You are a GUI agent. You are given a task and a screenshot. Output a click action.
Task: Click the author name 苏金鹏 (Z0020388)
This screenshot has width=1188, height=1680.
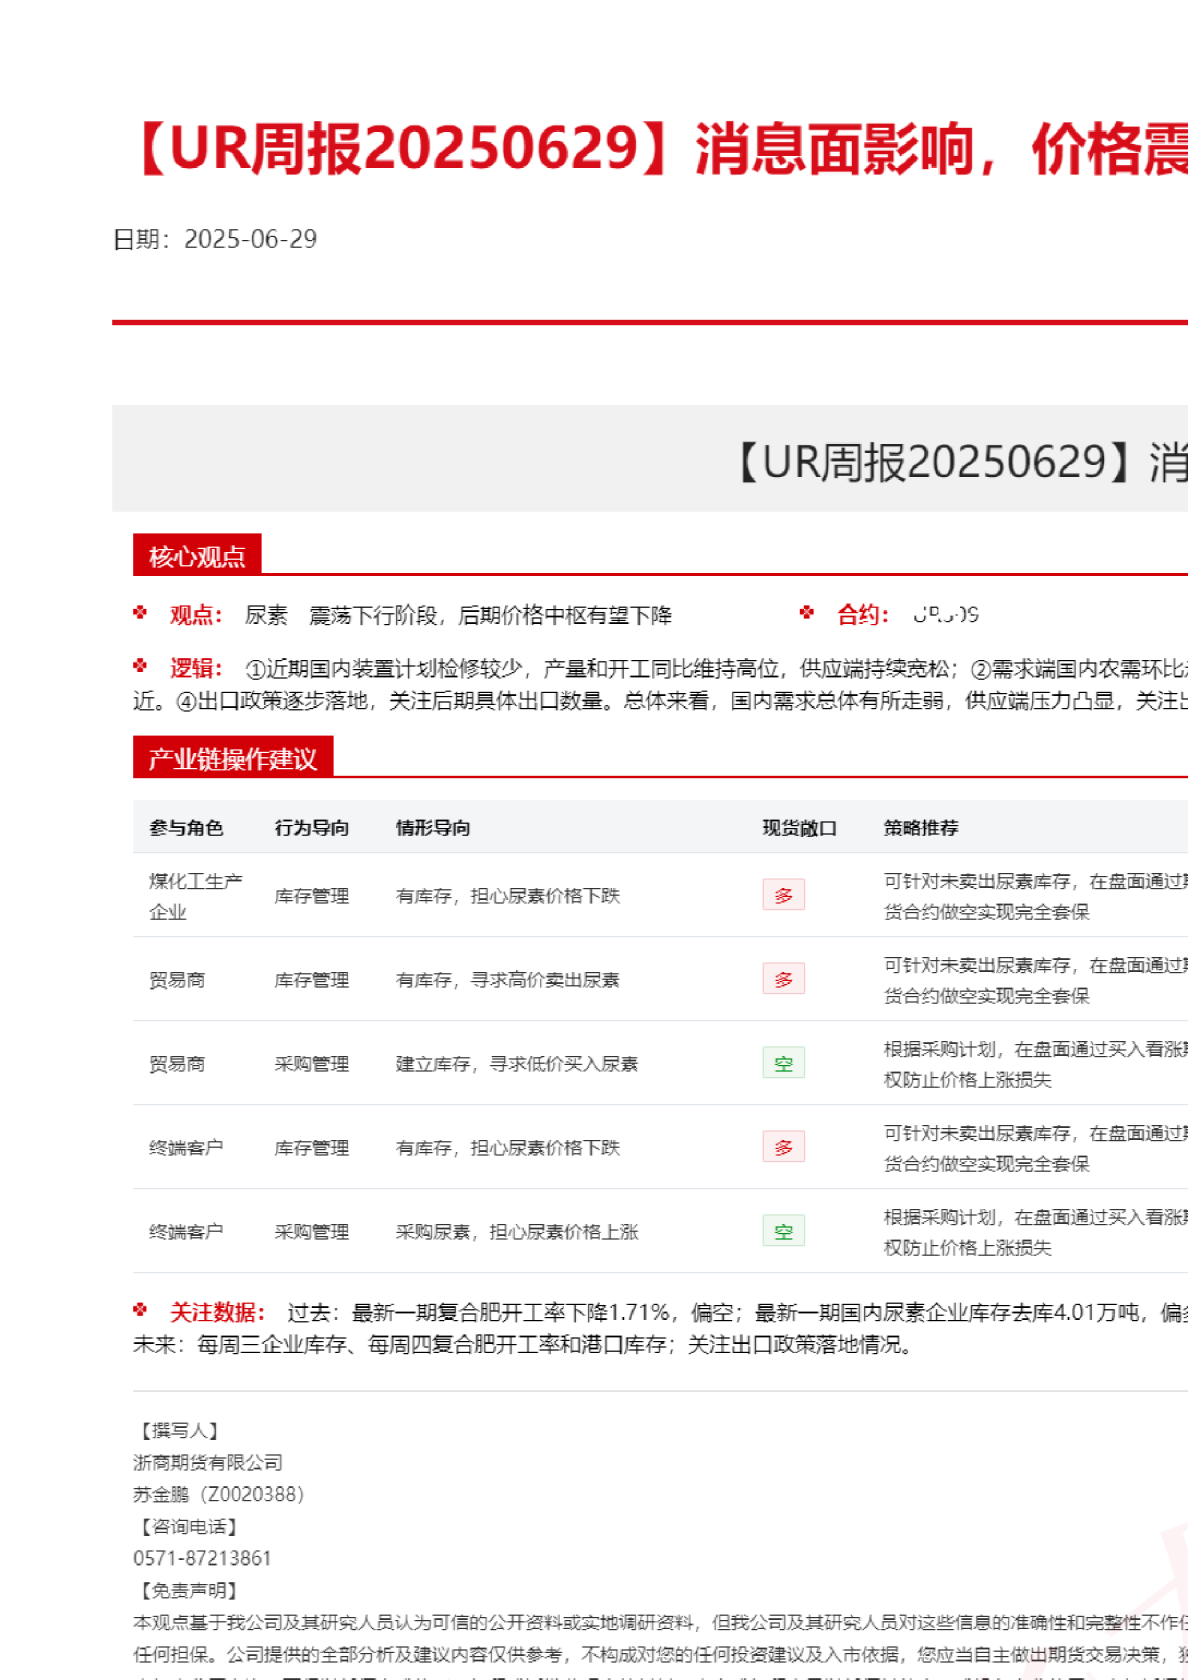[x=218, y=1494]
